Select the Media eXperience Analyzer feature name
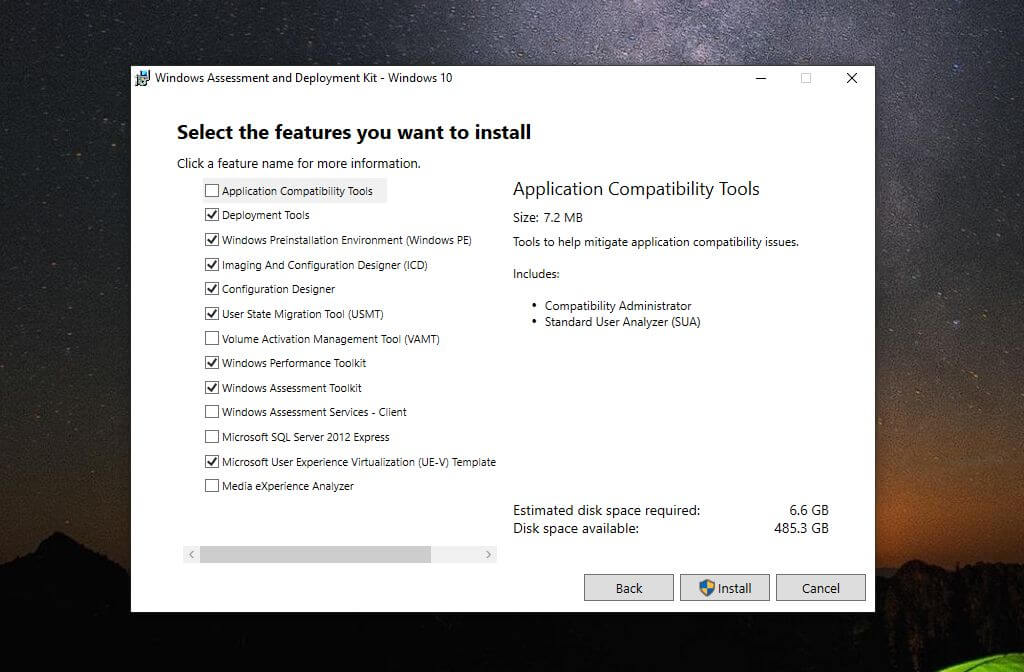Image resolution: width=1024 pixels, height=672 pixels. point(288,486)
